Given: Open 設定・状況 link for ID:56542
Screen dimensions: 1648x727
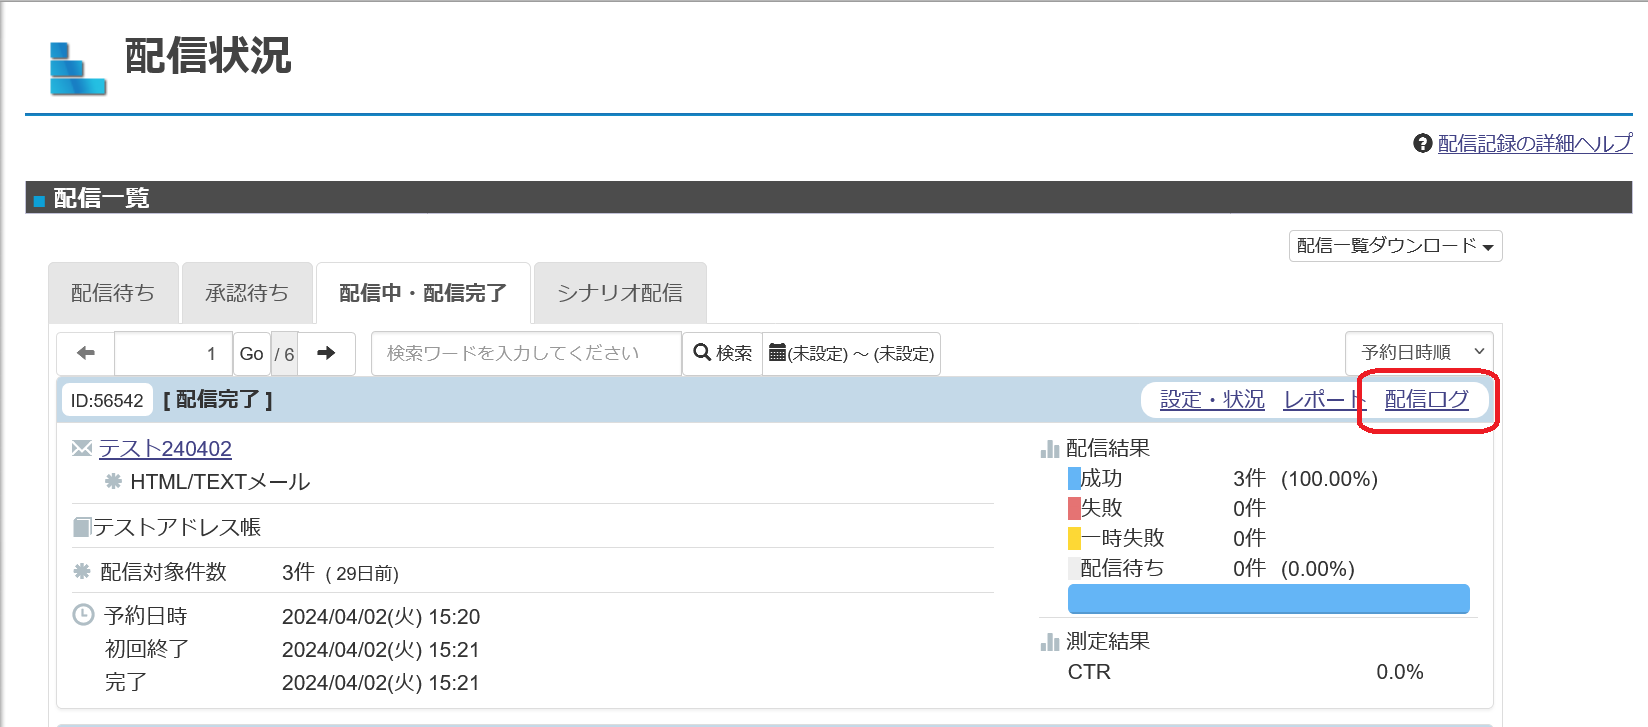Looking at the screenshot, I should click(x=1212, y=400).
